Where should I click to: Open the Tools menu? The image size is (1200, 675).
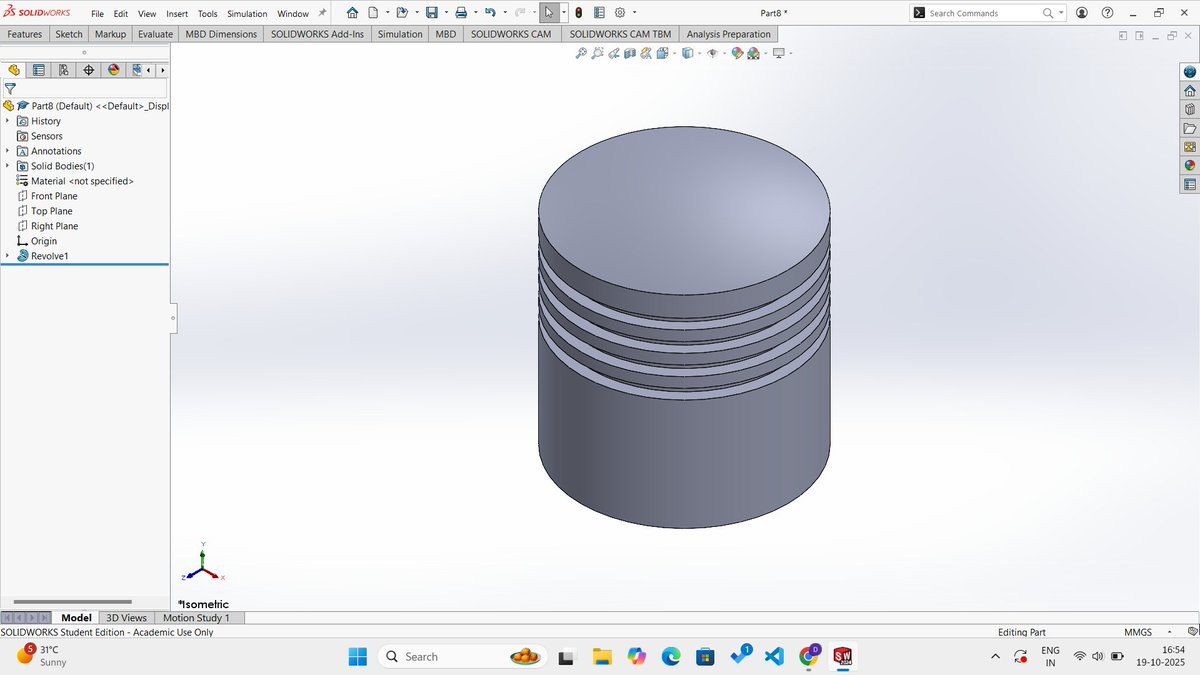pyautogui.click(x=207, y=14)
